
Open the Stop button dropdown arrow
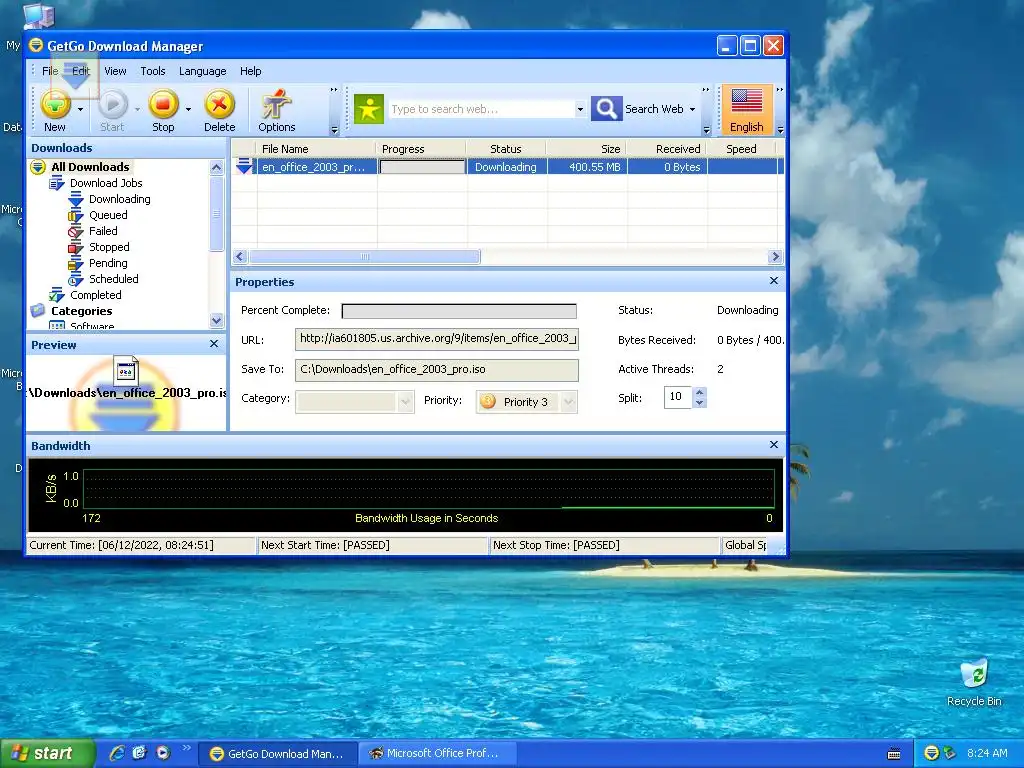pos(188,110)
